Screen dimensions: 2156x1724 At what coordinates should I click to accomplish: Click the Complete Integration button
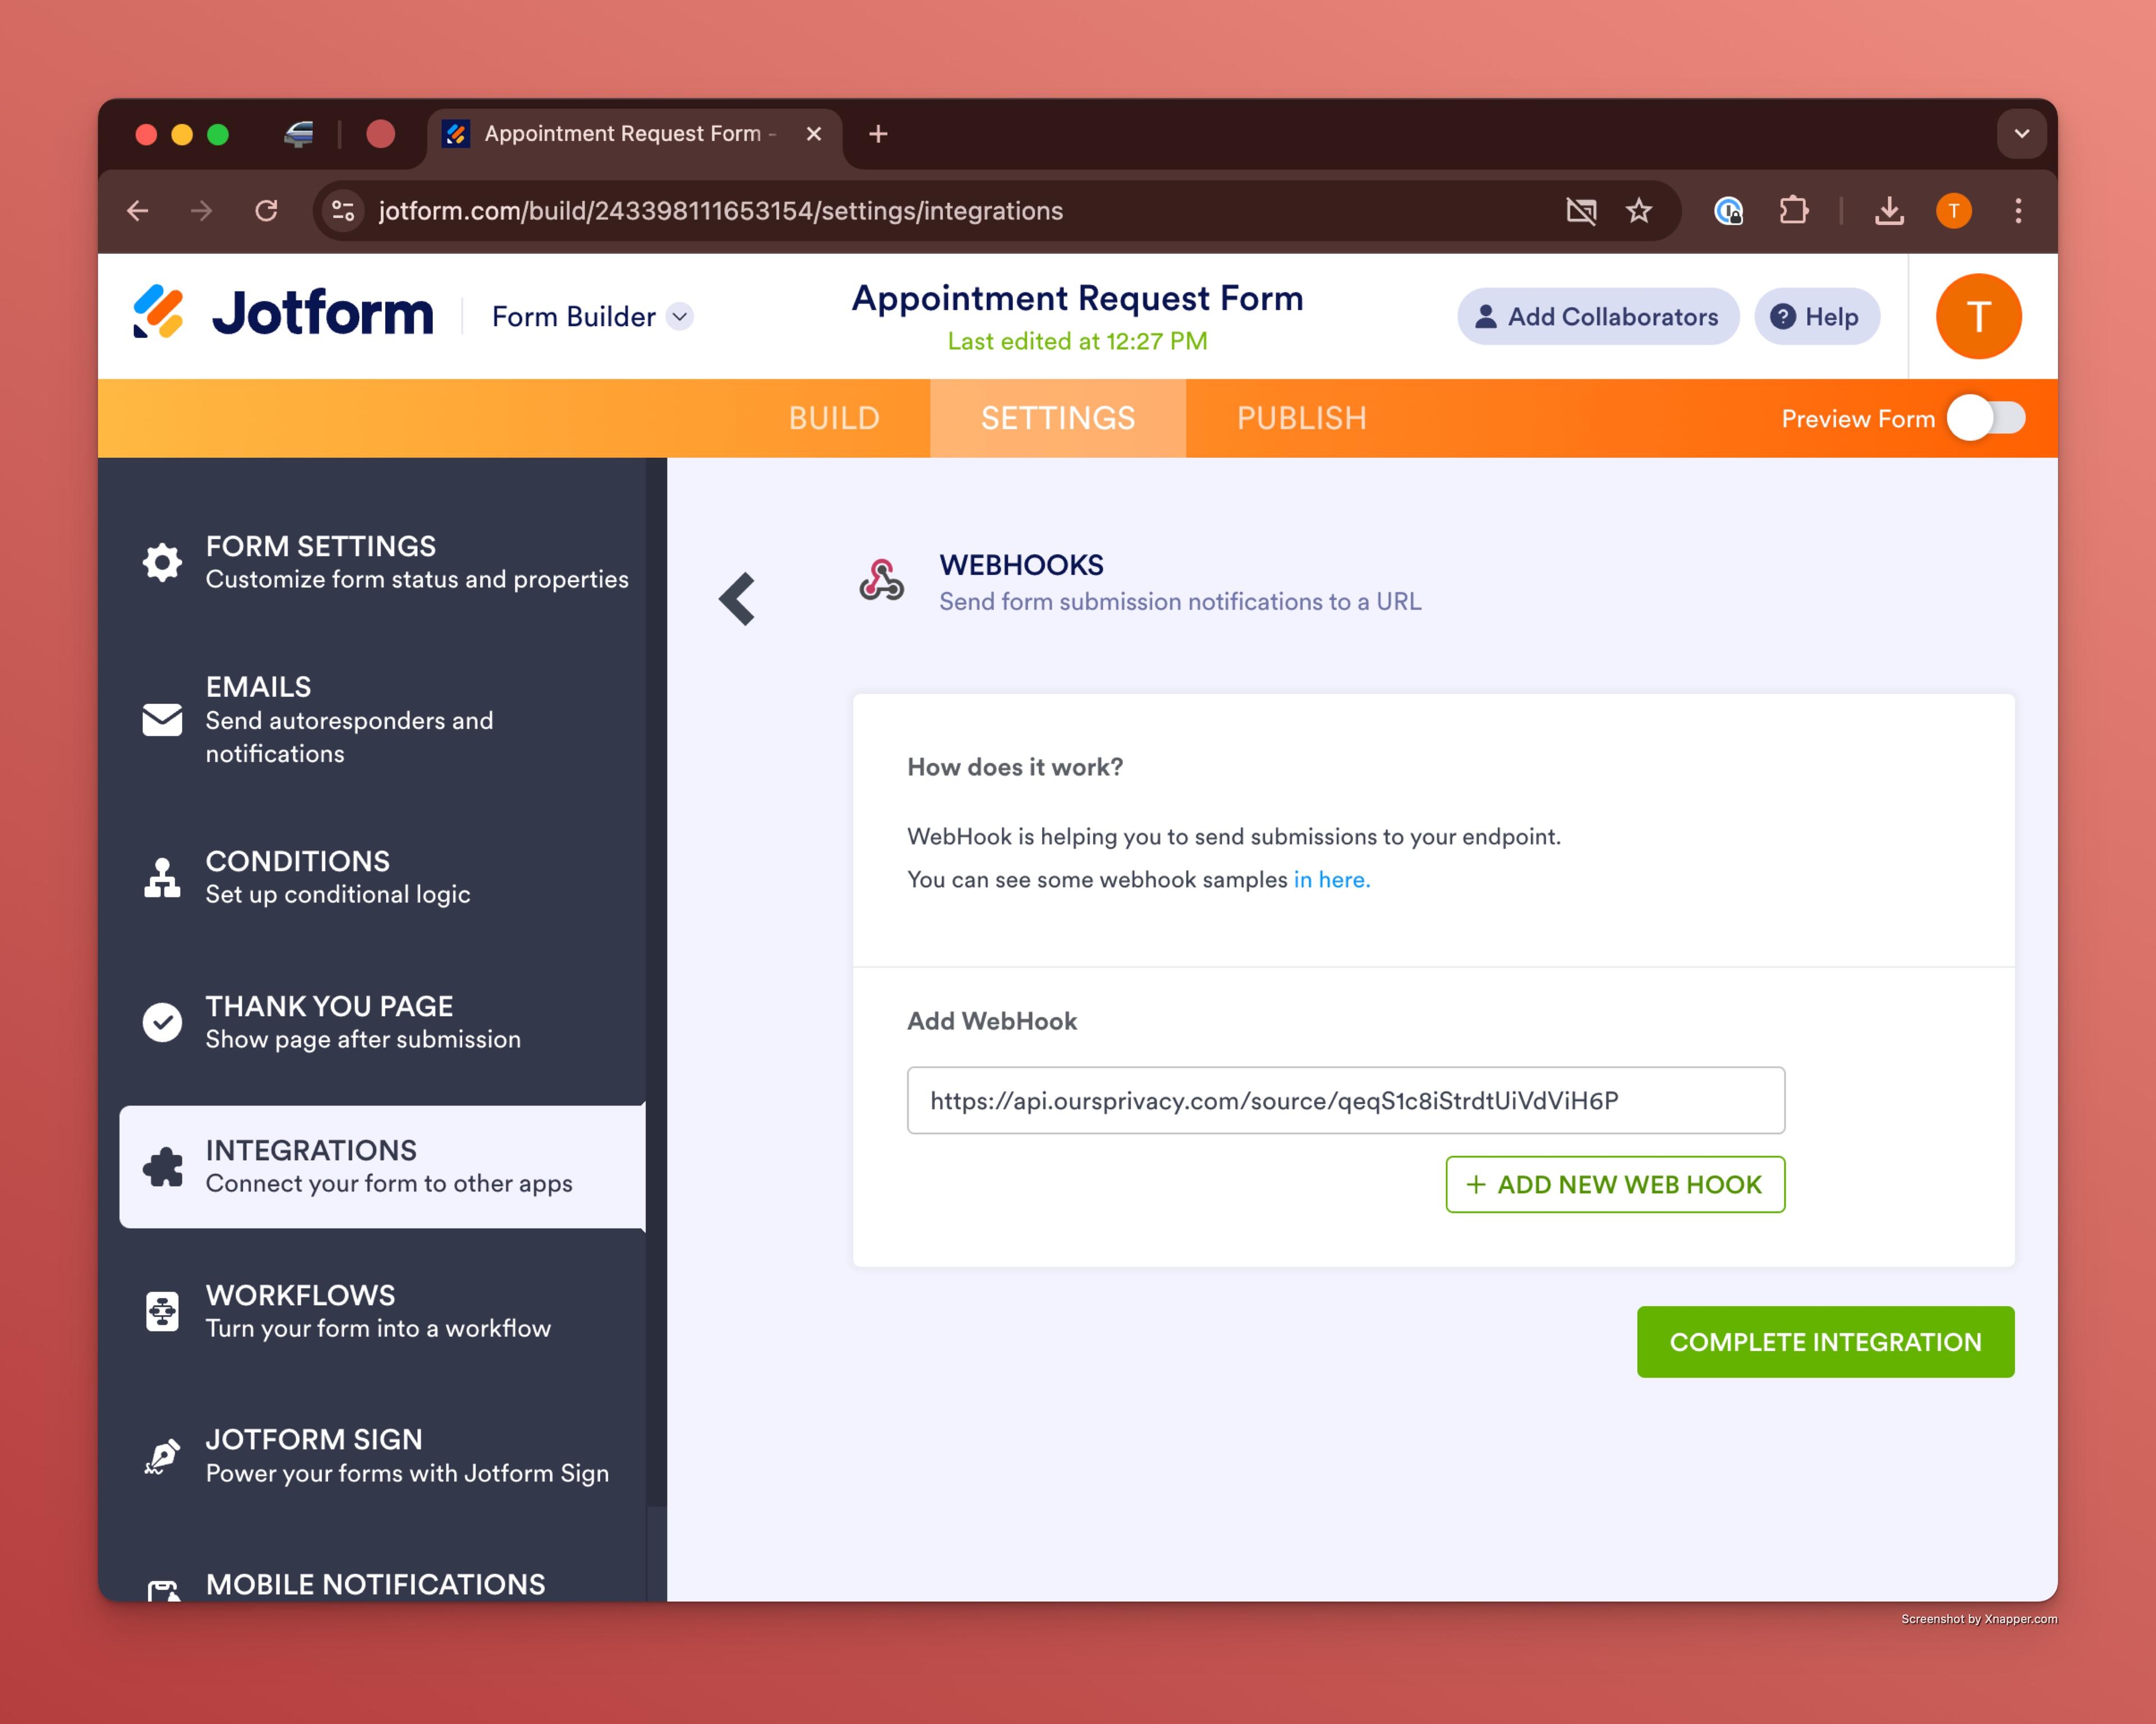1825,1342
